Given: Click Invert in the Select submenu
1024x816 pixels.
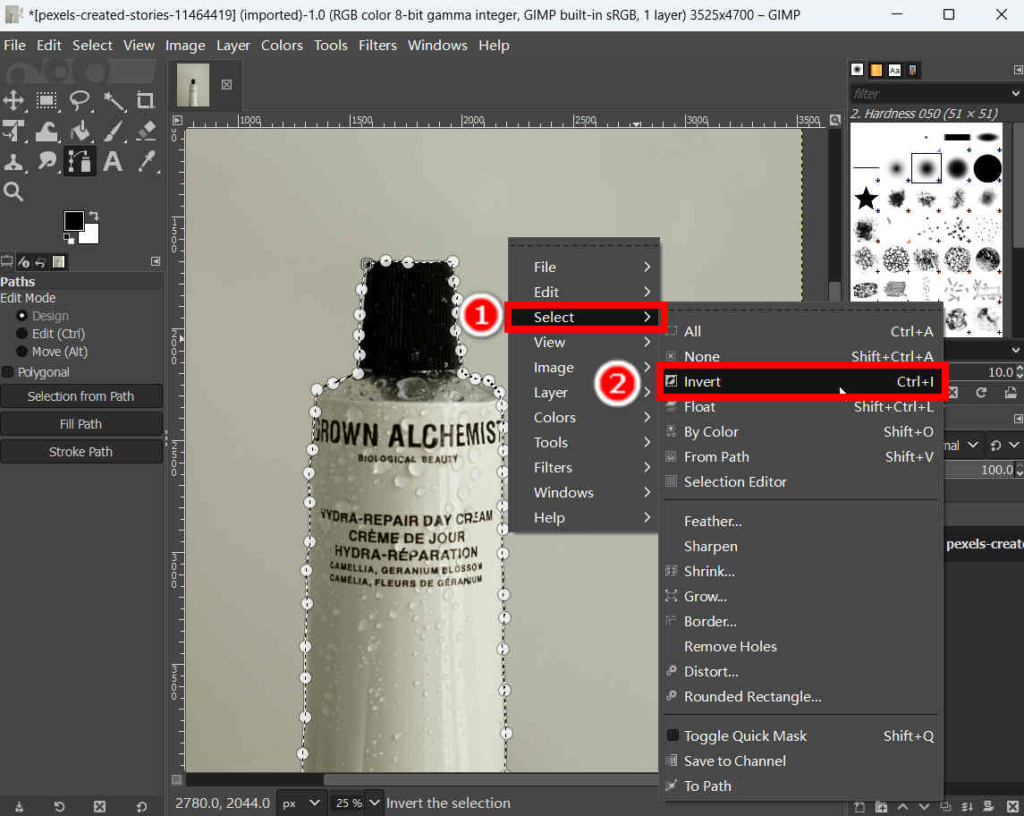Looking at the screenshot, I should (x=702, y=382).
